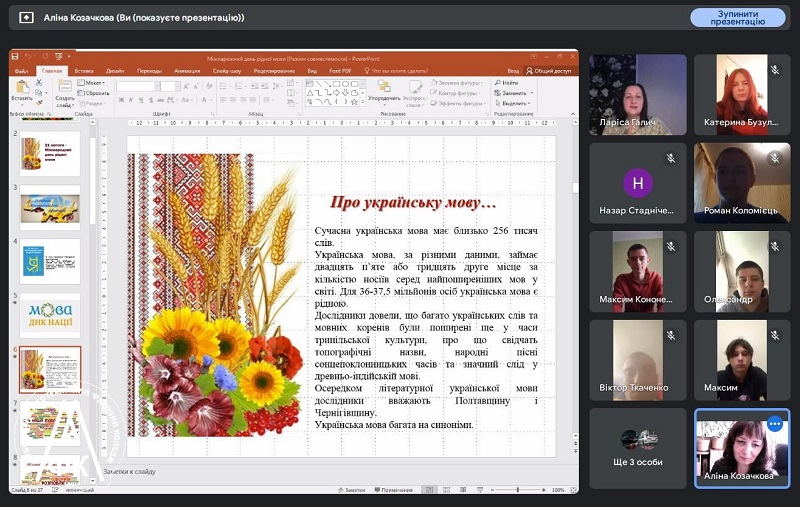Toggle Примечания comments in status bar
This screenshot has width=800, height=507.
tap(393, 490)
